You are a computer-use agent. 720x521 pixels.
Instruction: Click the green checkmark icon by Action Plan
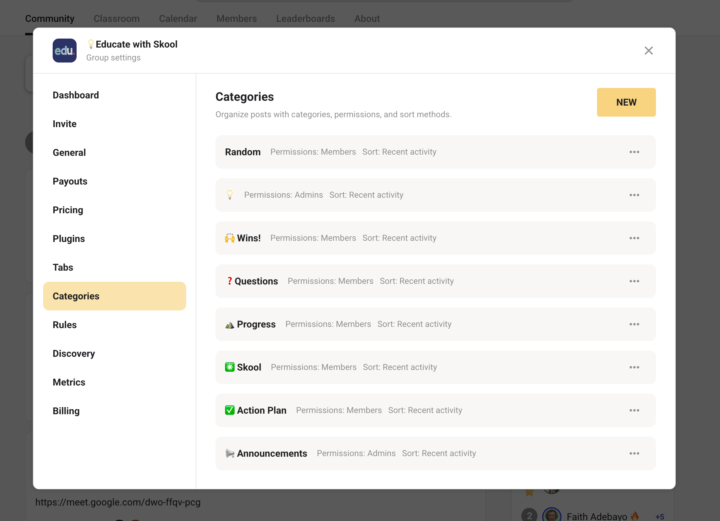pos(230,410)
